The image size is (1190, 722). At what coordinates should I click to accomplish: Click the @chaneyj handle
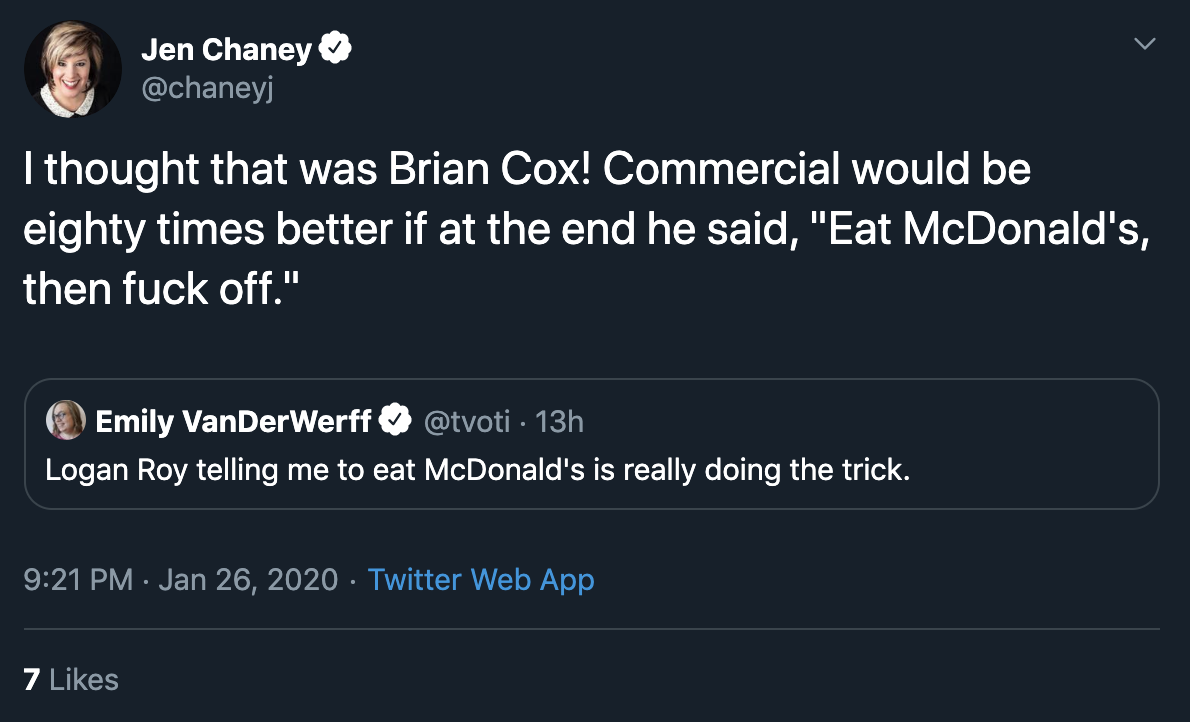click(x=207, y=89)
